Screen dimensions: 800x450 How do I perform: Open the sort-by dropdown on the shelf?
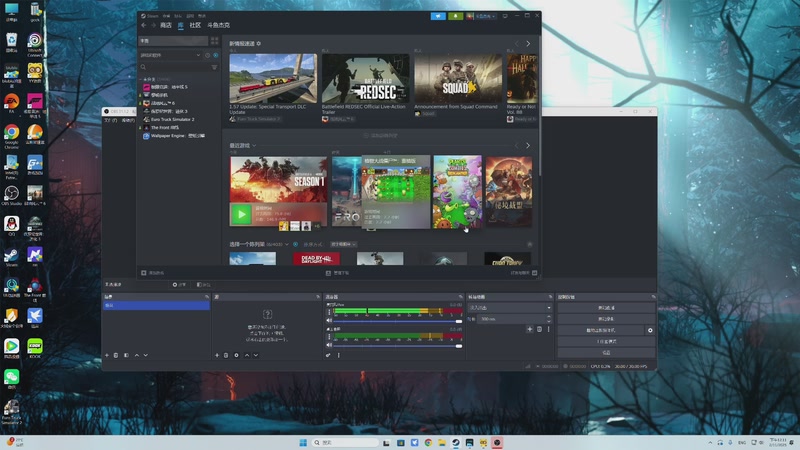[343, 244]
